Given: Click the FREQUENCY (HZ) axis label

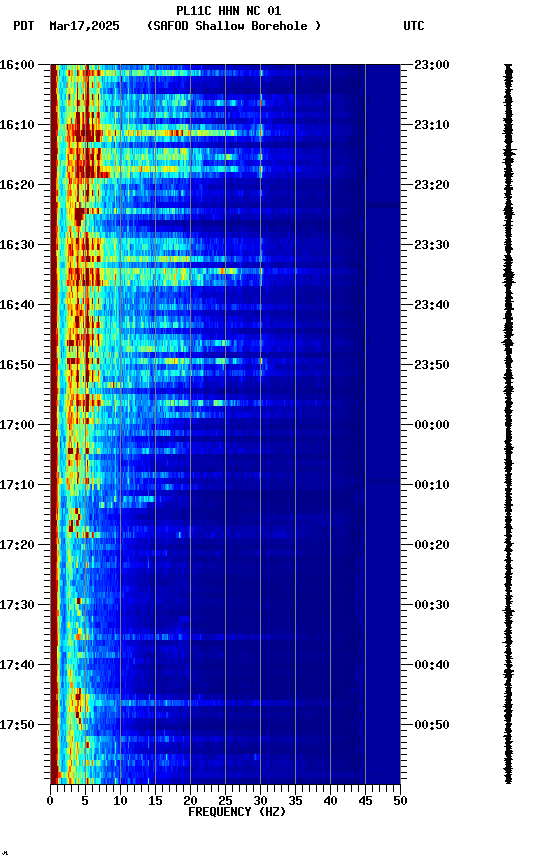Looking at the screenshot, I should (x=237, y=812).
